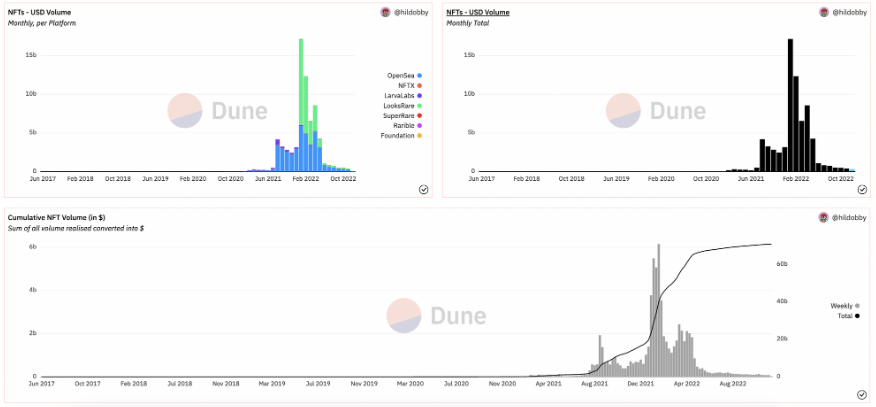Click the checkmark icon on per-Platform chart

(423, 190)
